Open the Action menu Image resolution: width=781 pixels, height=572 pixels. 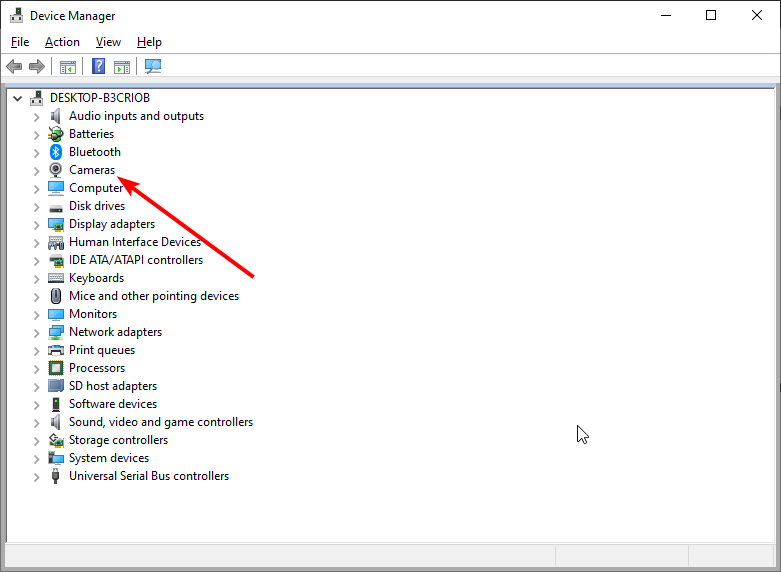coord(62,42)
